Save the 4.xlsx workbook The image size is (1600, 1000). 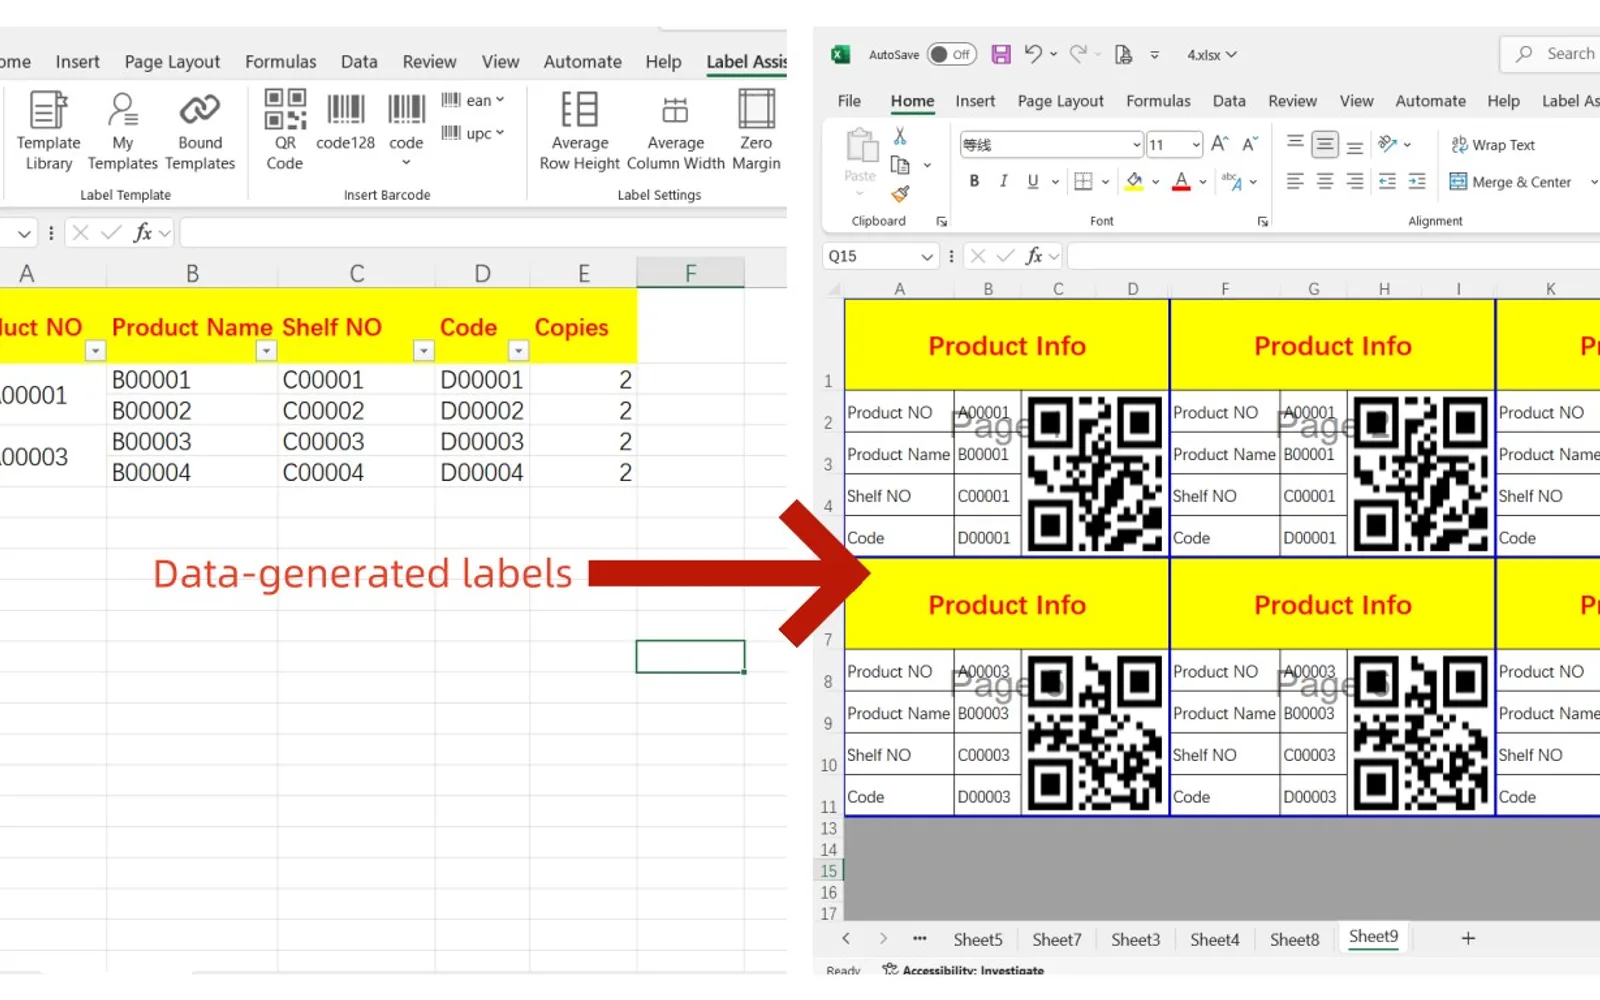pyautogui.click(x=1001, y=54)
